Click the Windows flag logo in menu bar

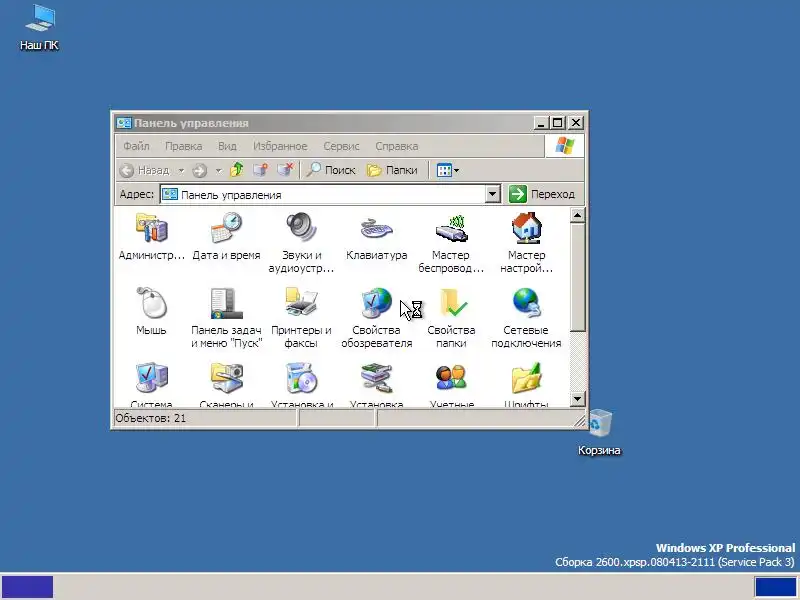(565, 145)
